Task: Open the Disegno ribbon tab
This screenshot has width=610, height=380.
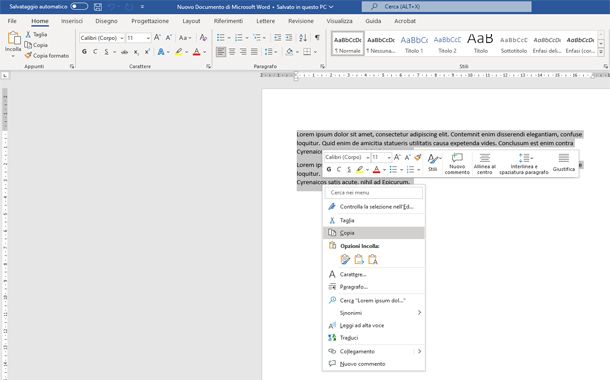Action: [106, 21]
